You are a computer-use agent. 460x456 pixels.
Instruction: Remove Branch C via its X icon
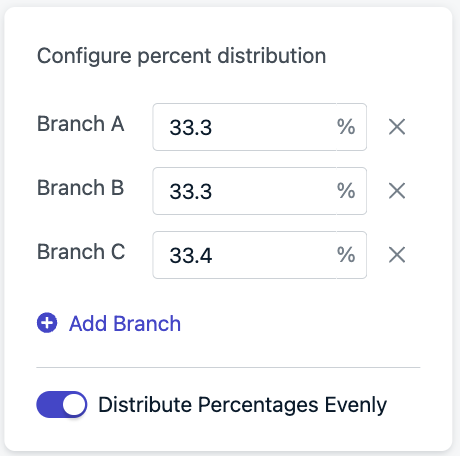(x=397, y=255)
